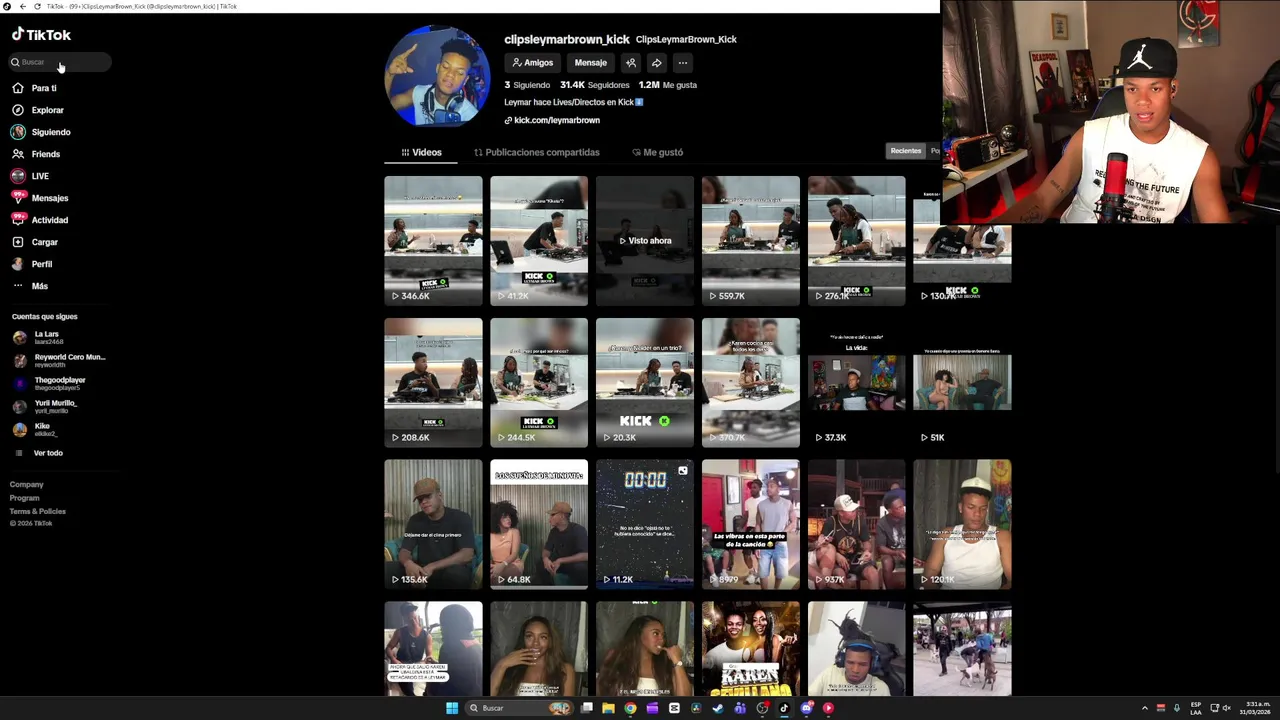1280x720 pixels.
Task: Open Terms & Policies footer link
Action: pyautogui.click(x=38, y=511)
